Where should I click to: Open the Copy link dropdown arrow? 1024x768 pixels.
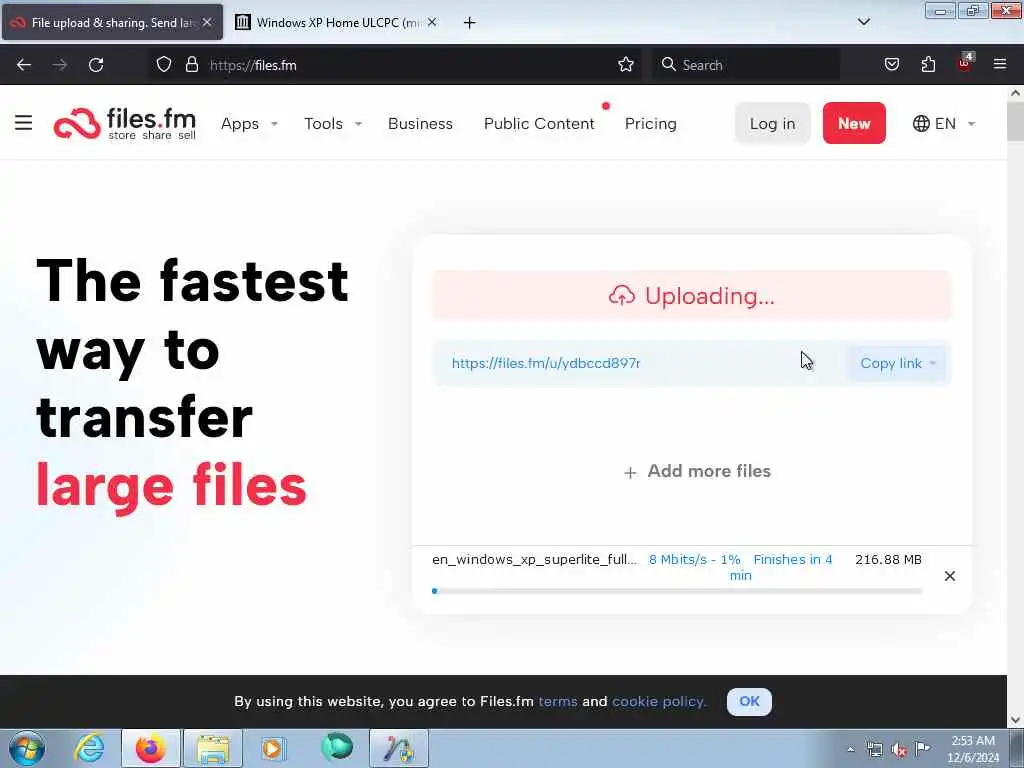point(933,363)
